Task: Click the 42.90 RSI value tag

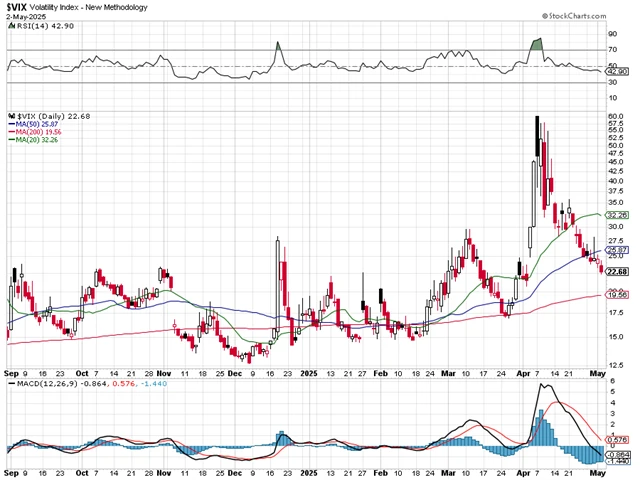Action: [x=618, y=72]
